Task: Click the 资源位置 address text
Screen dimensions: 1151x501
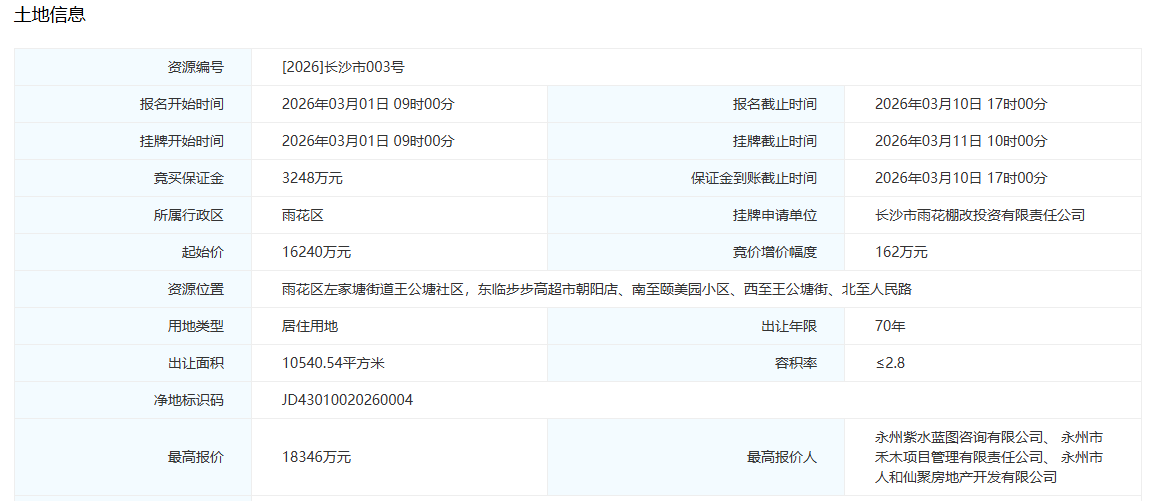Action: (x=596, y=289)
